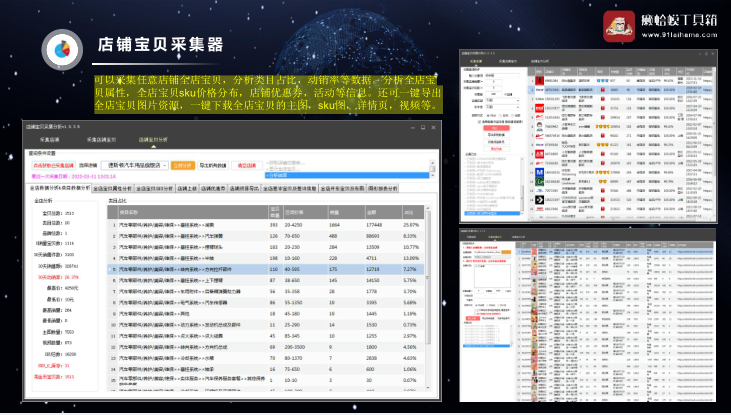Click the red 30-day sell-through rate statistic
Screen dimensions: 731x415
click(58, 277)
